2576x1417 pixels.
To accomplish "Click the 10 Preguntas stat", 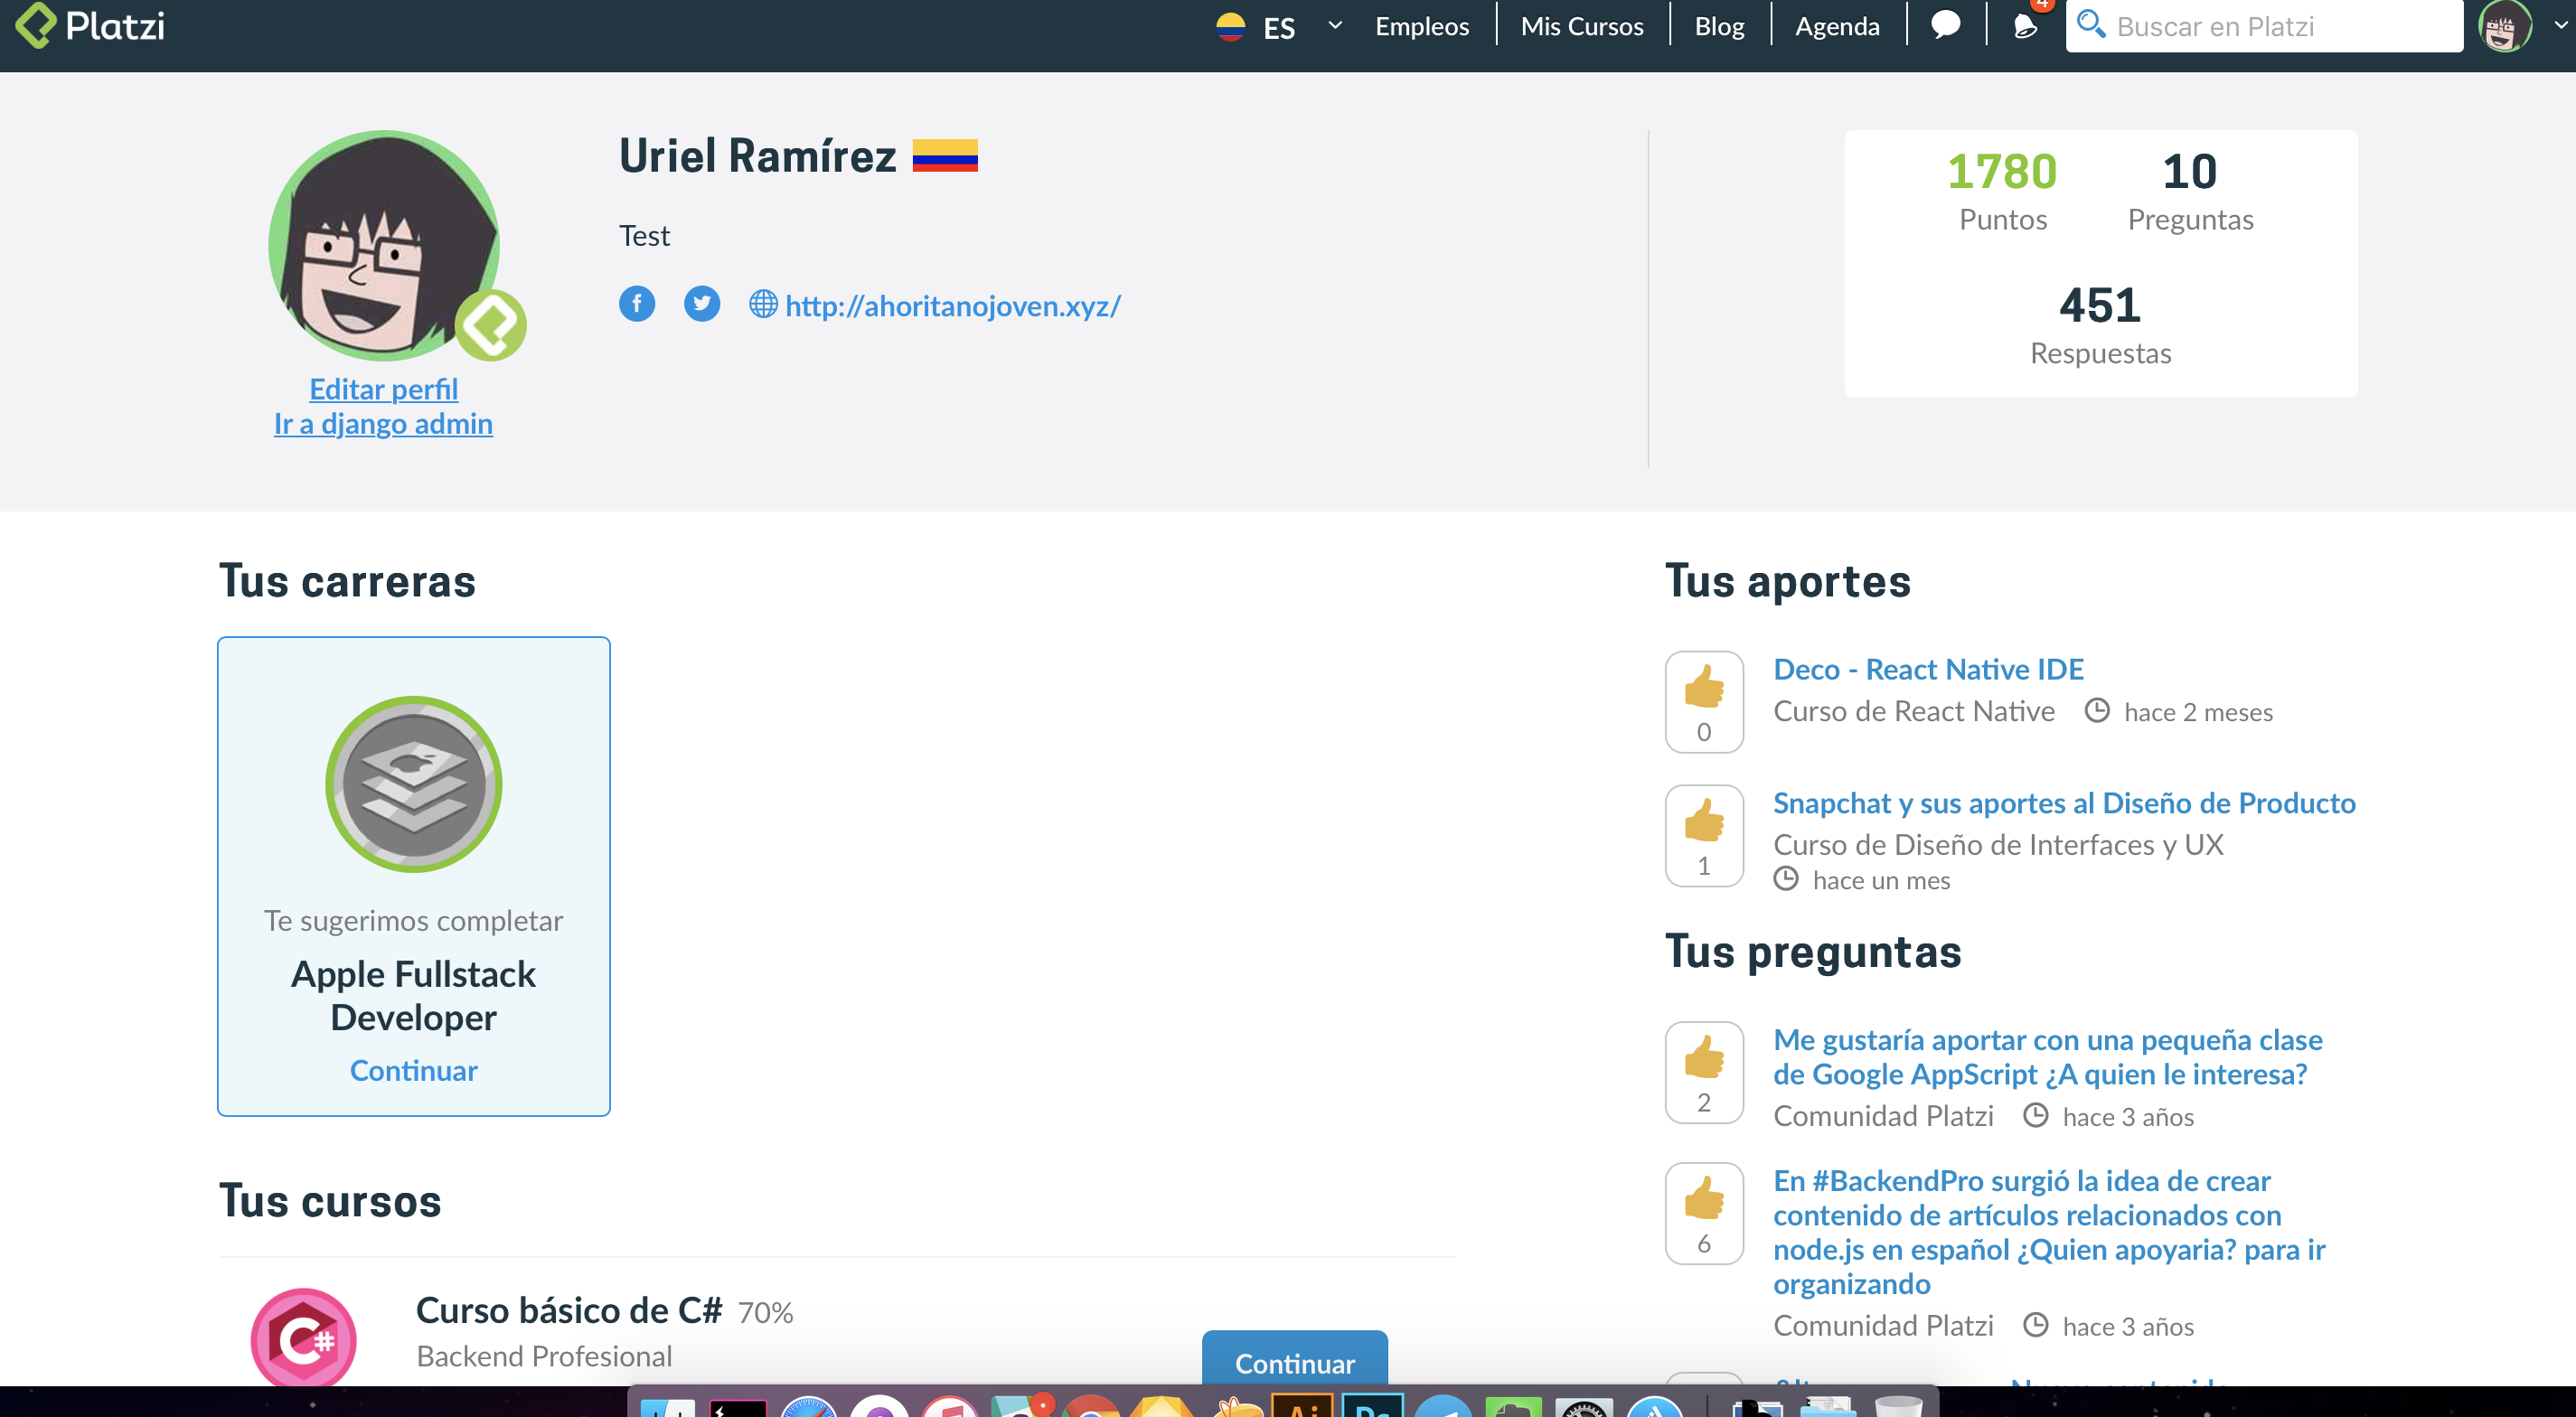I will tap(2190, 191).
